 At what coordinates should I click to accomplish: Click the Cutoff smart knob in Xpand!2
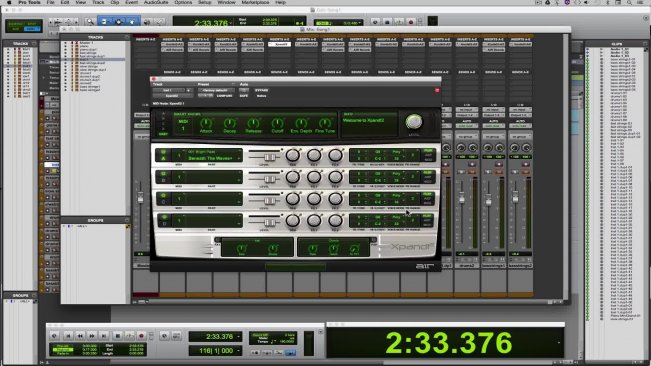click(277, 123)
